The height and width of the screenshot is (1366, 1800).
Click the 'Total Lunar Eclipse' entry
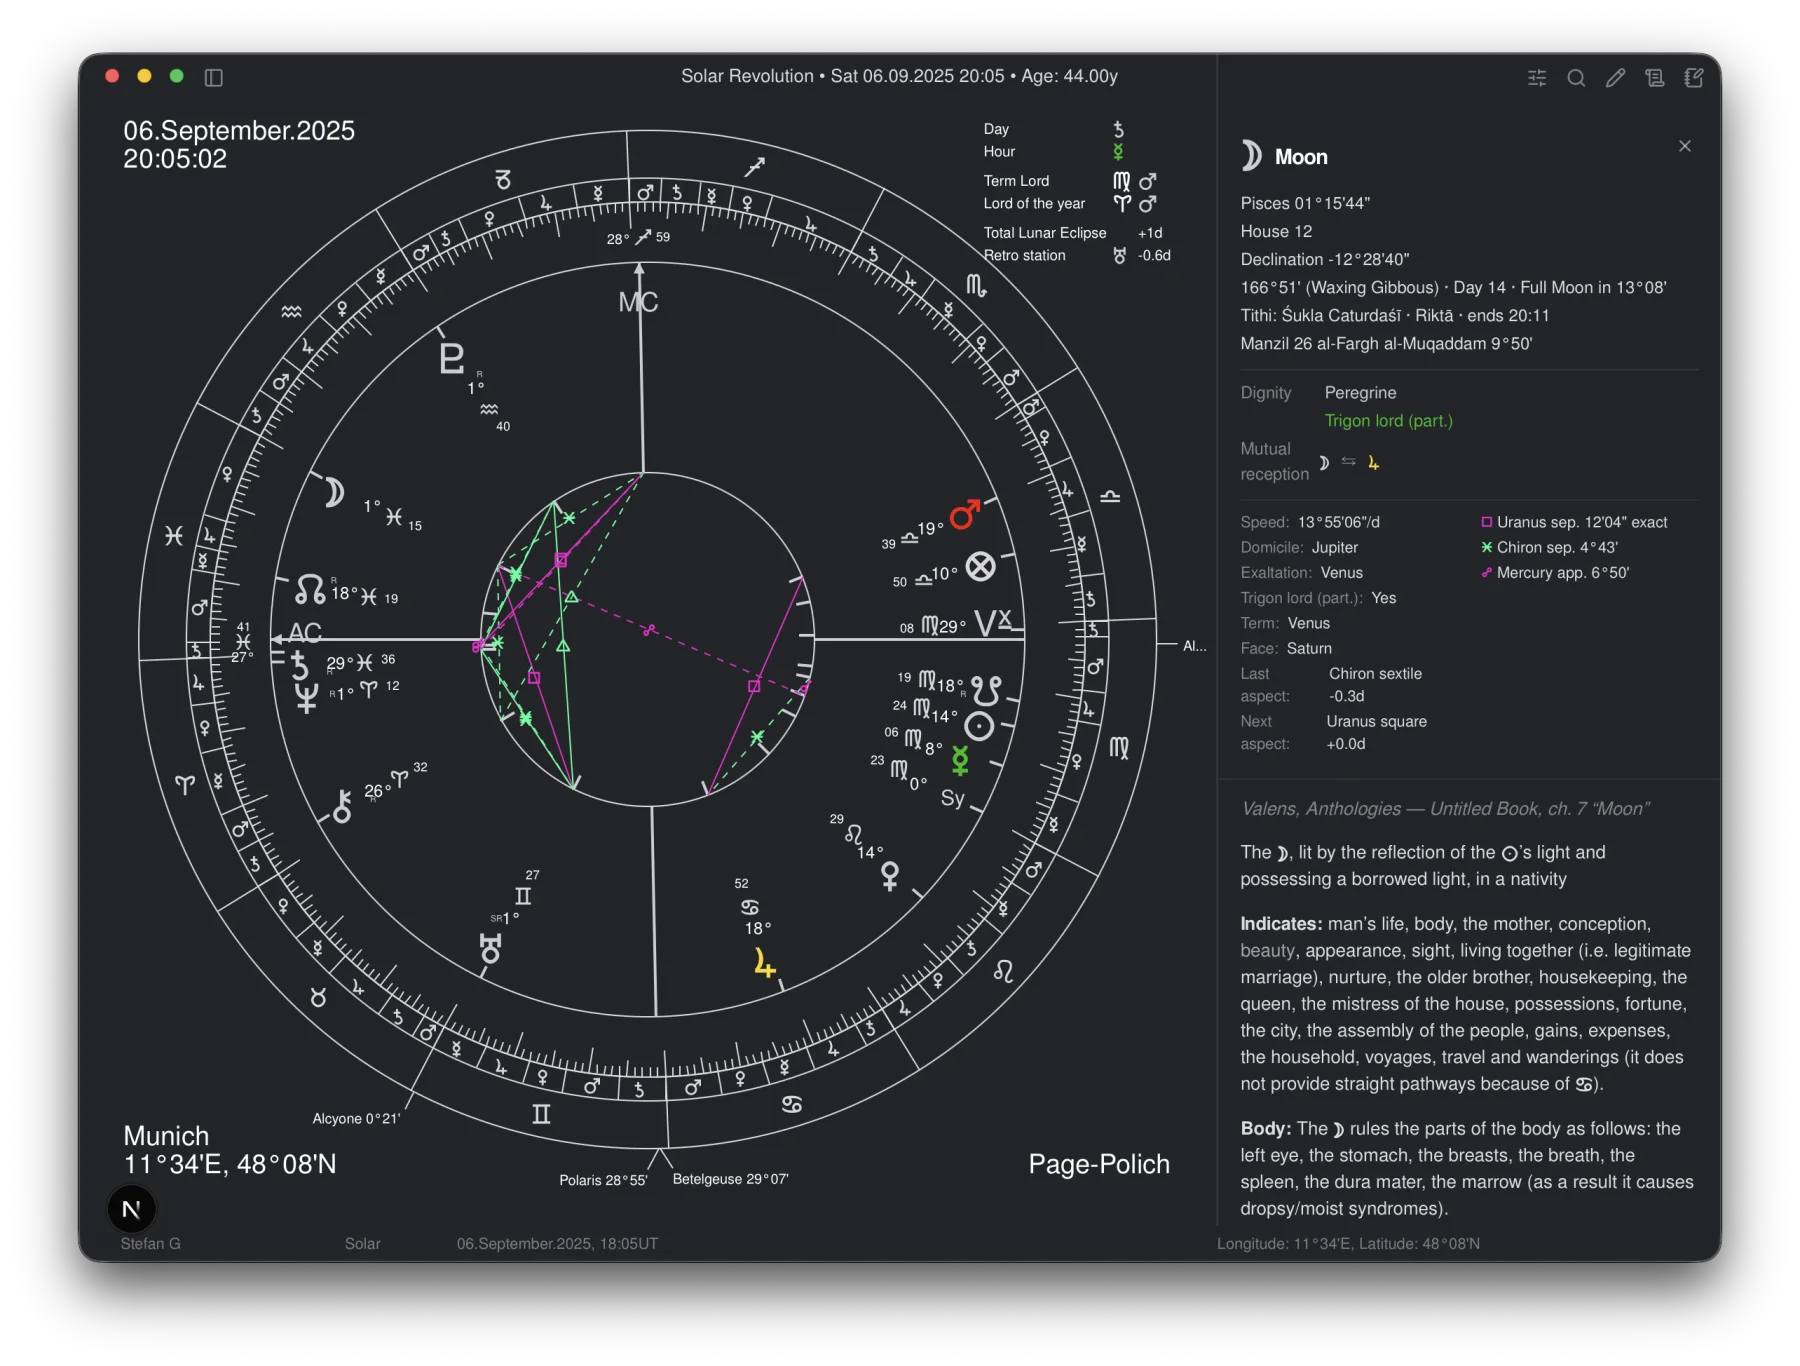point(1073,233)
